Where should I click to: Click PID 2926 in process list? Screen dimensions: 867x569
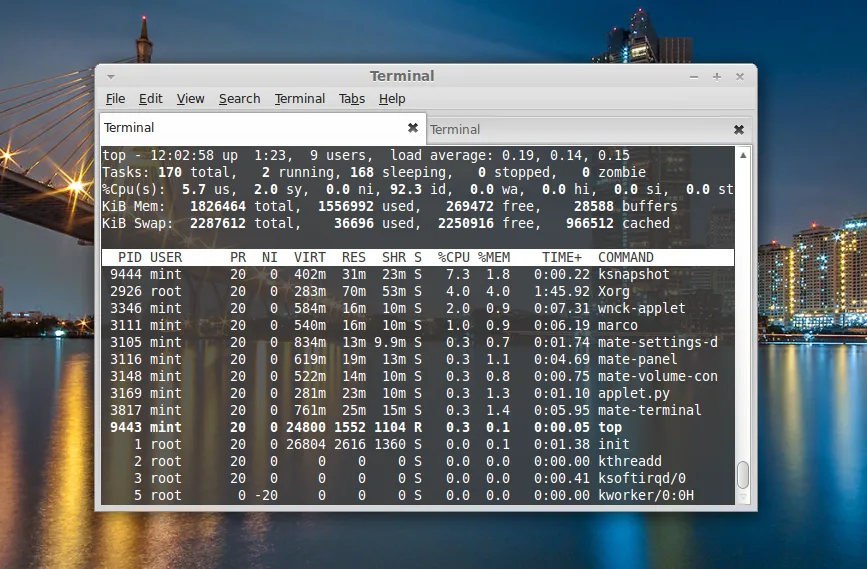(126, 291)
